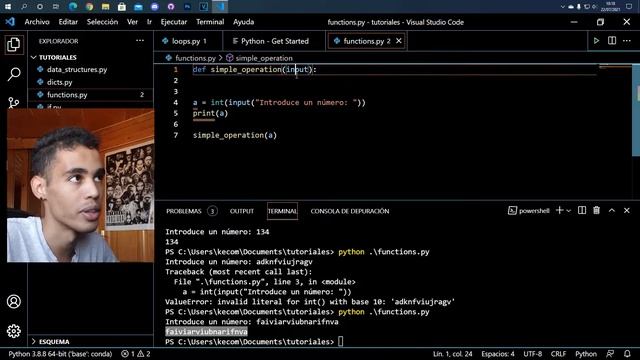
Task: Select Python language mode in status bar
Action: point(586,354)
